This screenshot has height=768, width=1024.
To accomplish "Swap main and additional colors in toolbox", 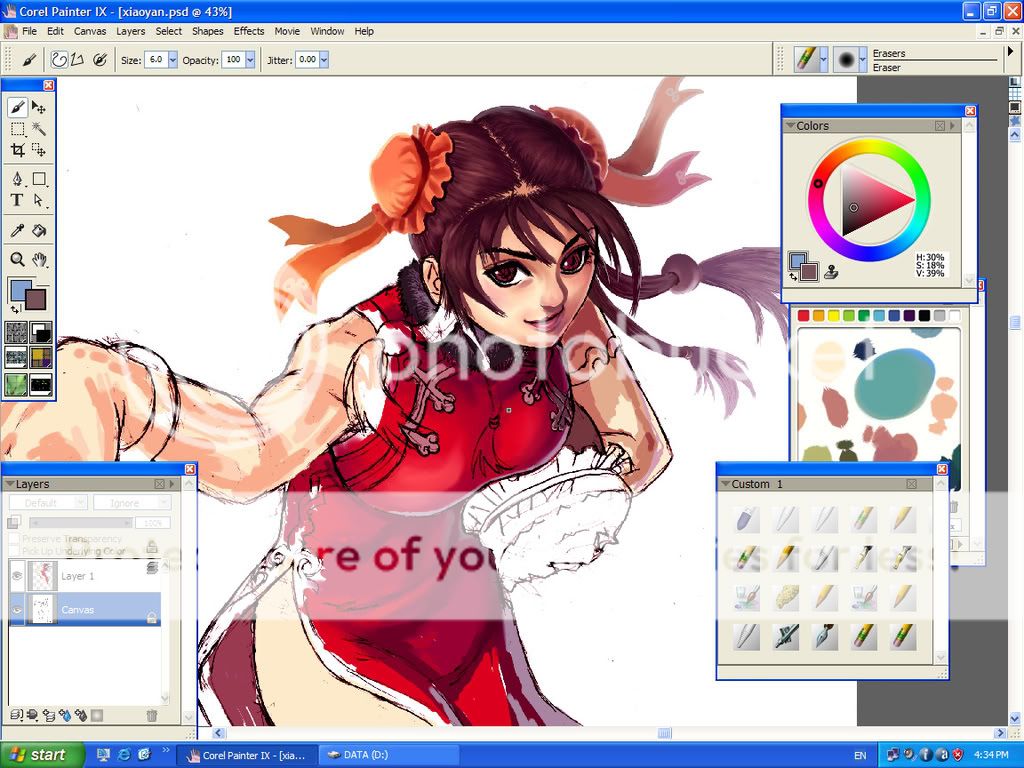I will (x=15, y=309).
